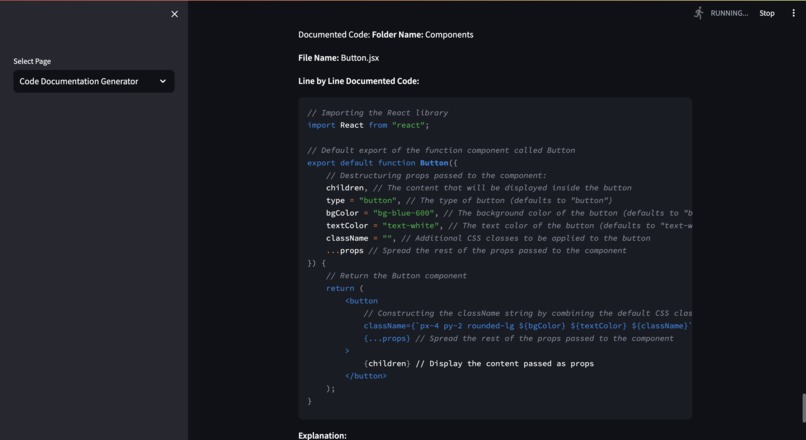806x440 pixels.
Task: Click '// Constructing the className string' comment
Action: 528,313
